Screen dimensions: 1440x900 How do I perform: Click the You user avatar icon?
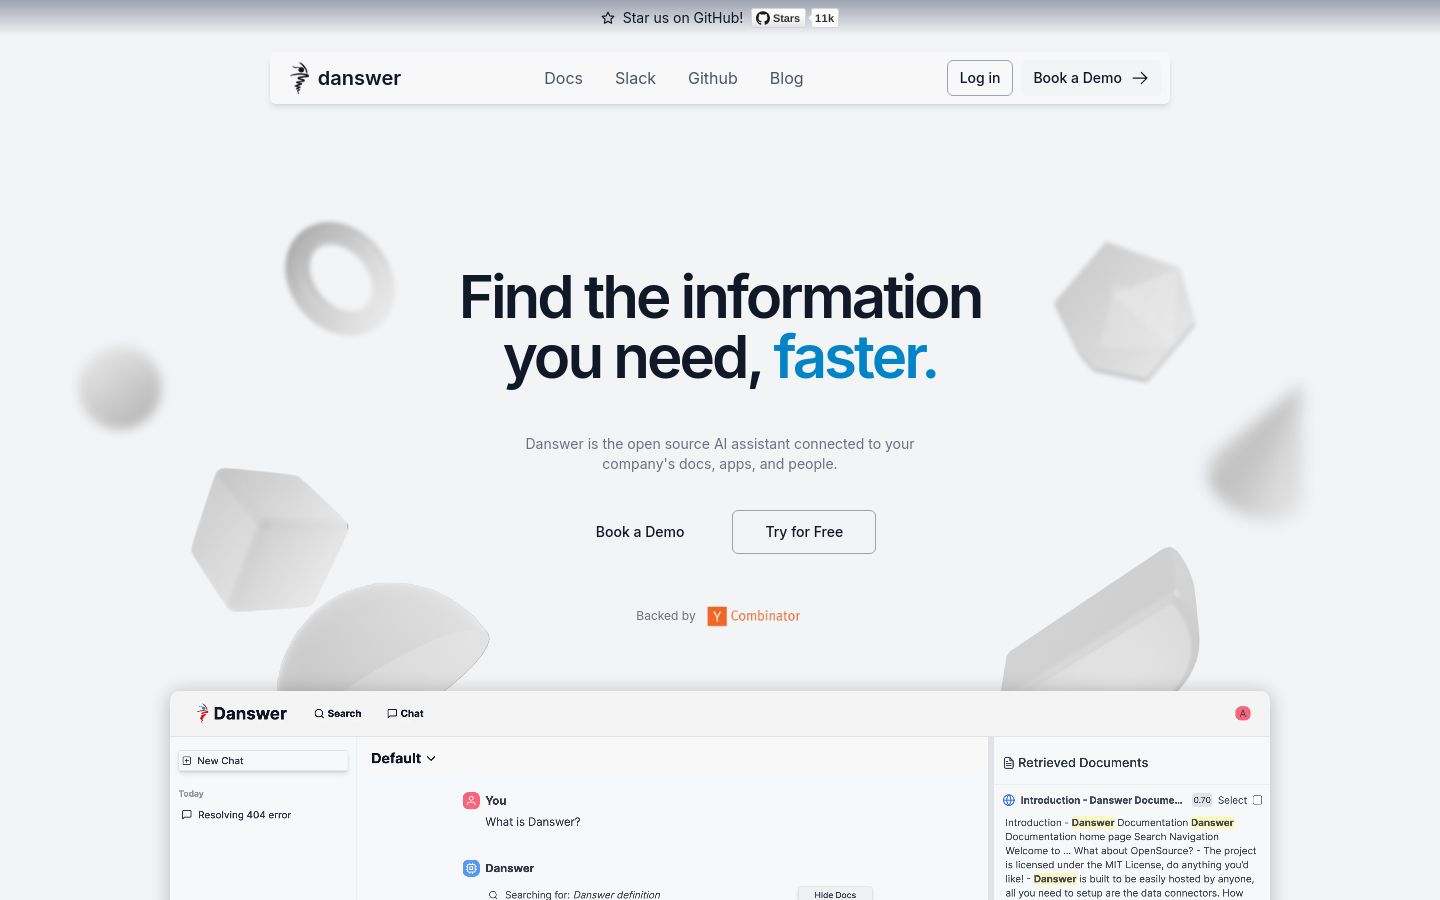[x=471, y=800]
